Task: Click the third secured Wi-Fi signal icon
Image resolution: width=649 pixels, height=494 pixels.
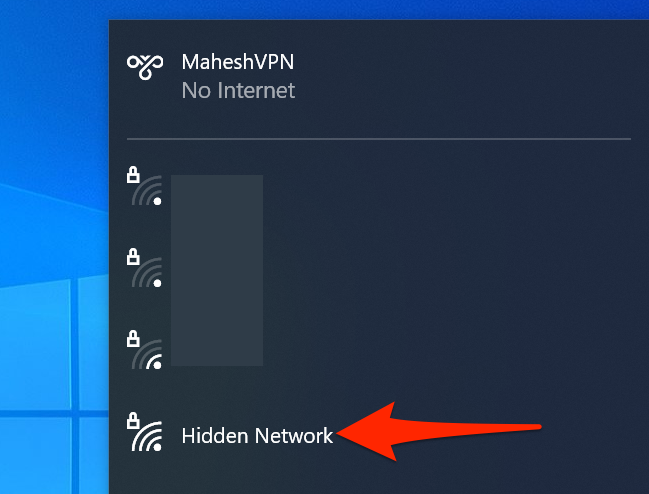Action: (x=147, y=354)
